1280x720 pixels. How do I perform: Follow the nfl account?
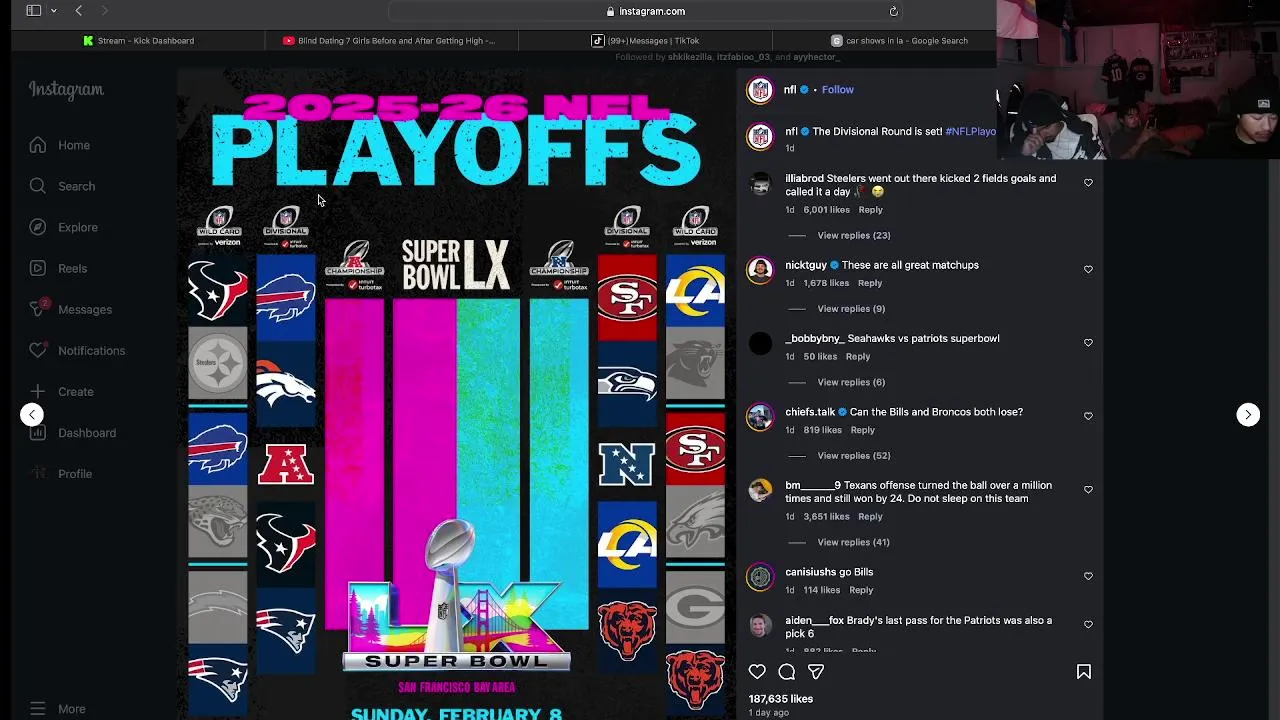(837, 89)
